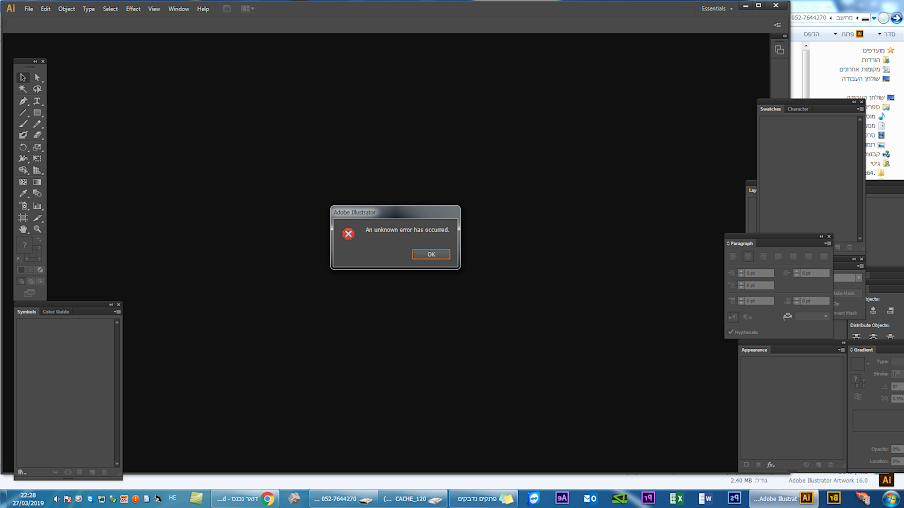904x508 pixels.
Task: Toggle the Hyphenate checkbox
Action: [731, 332]
